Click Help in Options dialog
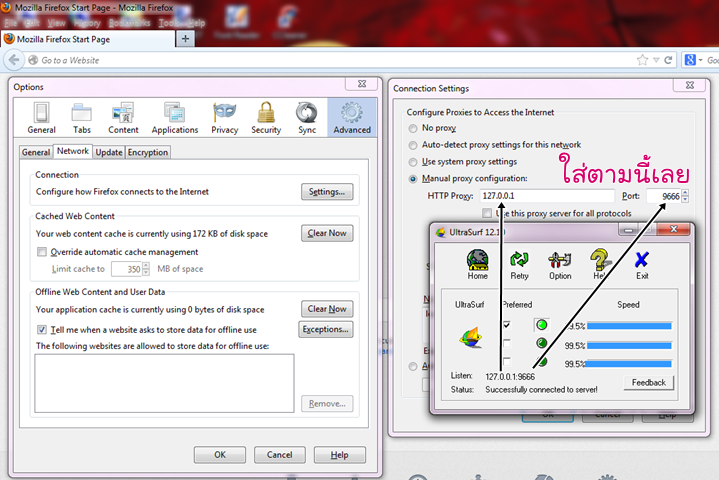 click(339, 455)
